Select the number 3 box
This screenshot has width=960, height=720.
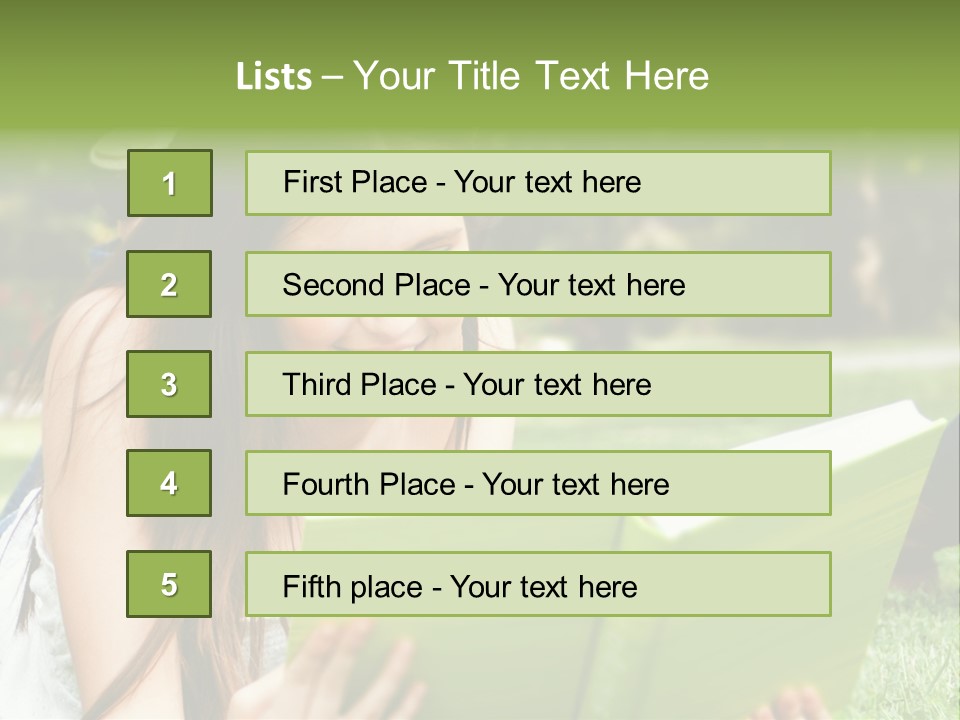[169, 384]
